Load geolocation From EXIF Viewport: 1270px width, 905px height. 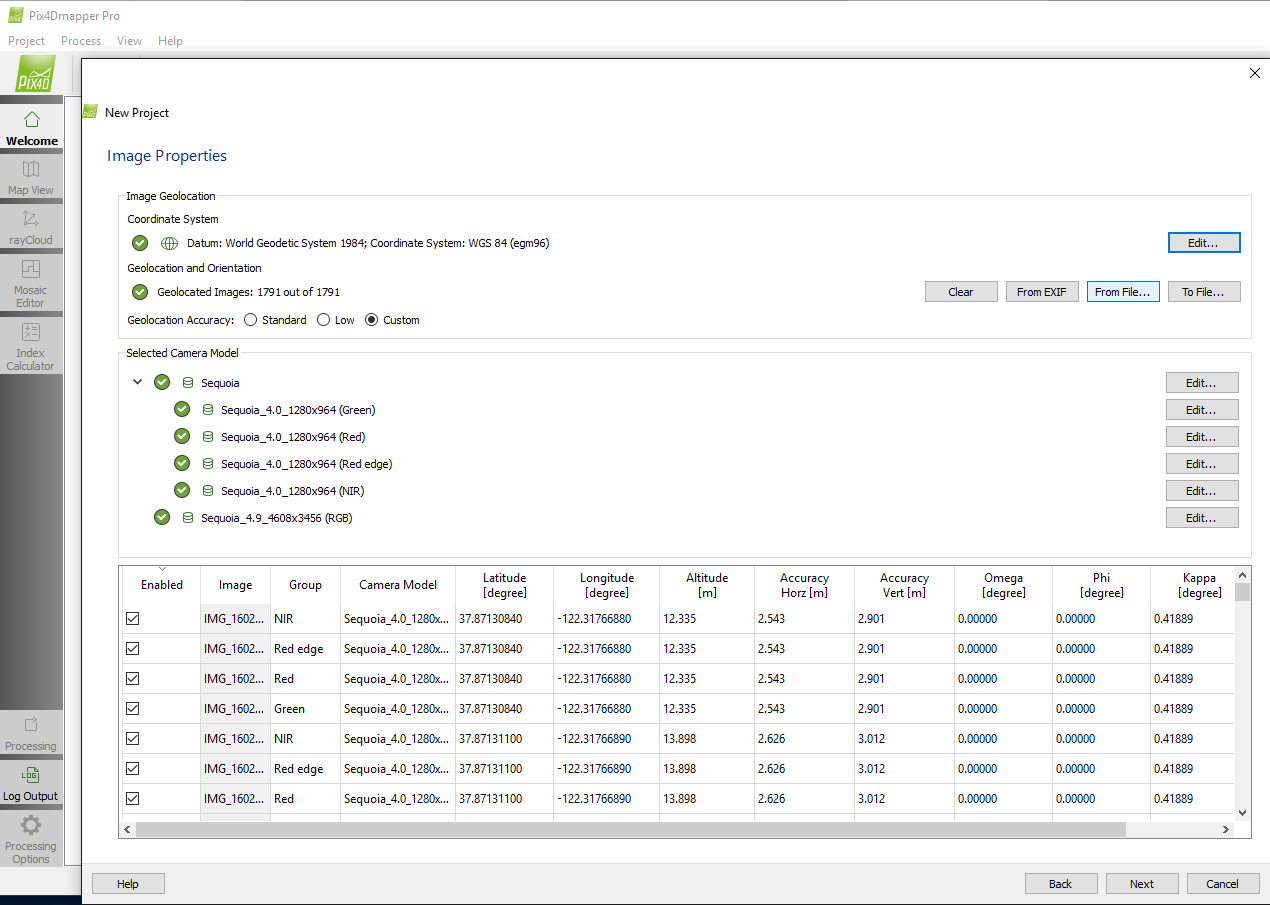point(1042,292)
